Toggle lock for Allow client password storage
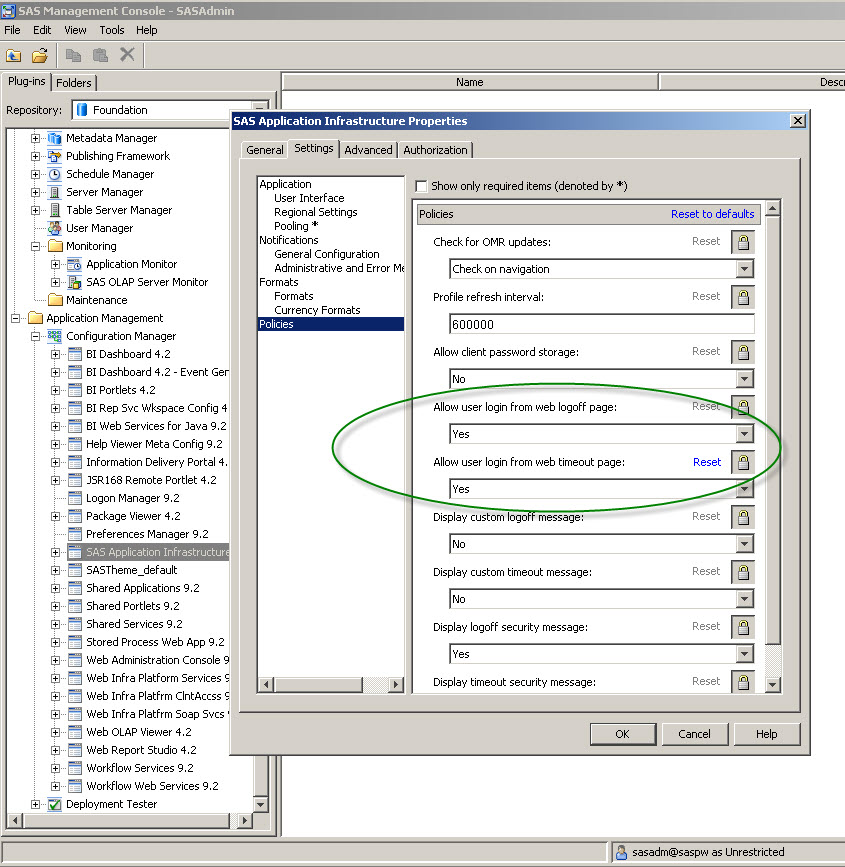Viewport: 845px width, 867px height. click(742, 352)
